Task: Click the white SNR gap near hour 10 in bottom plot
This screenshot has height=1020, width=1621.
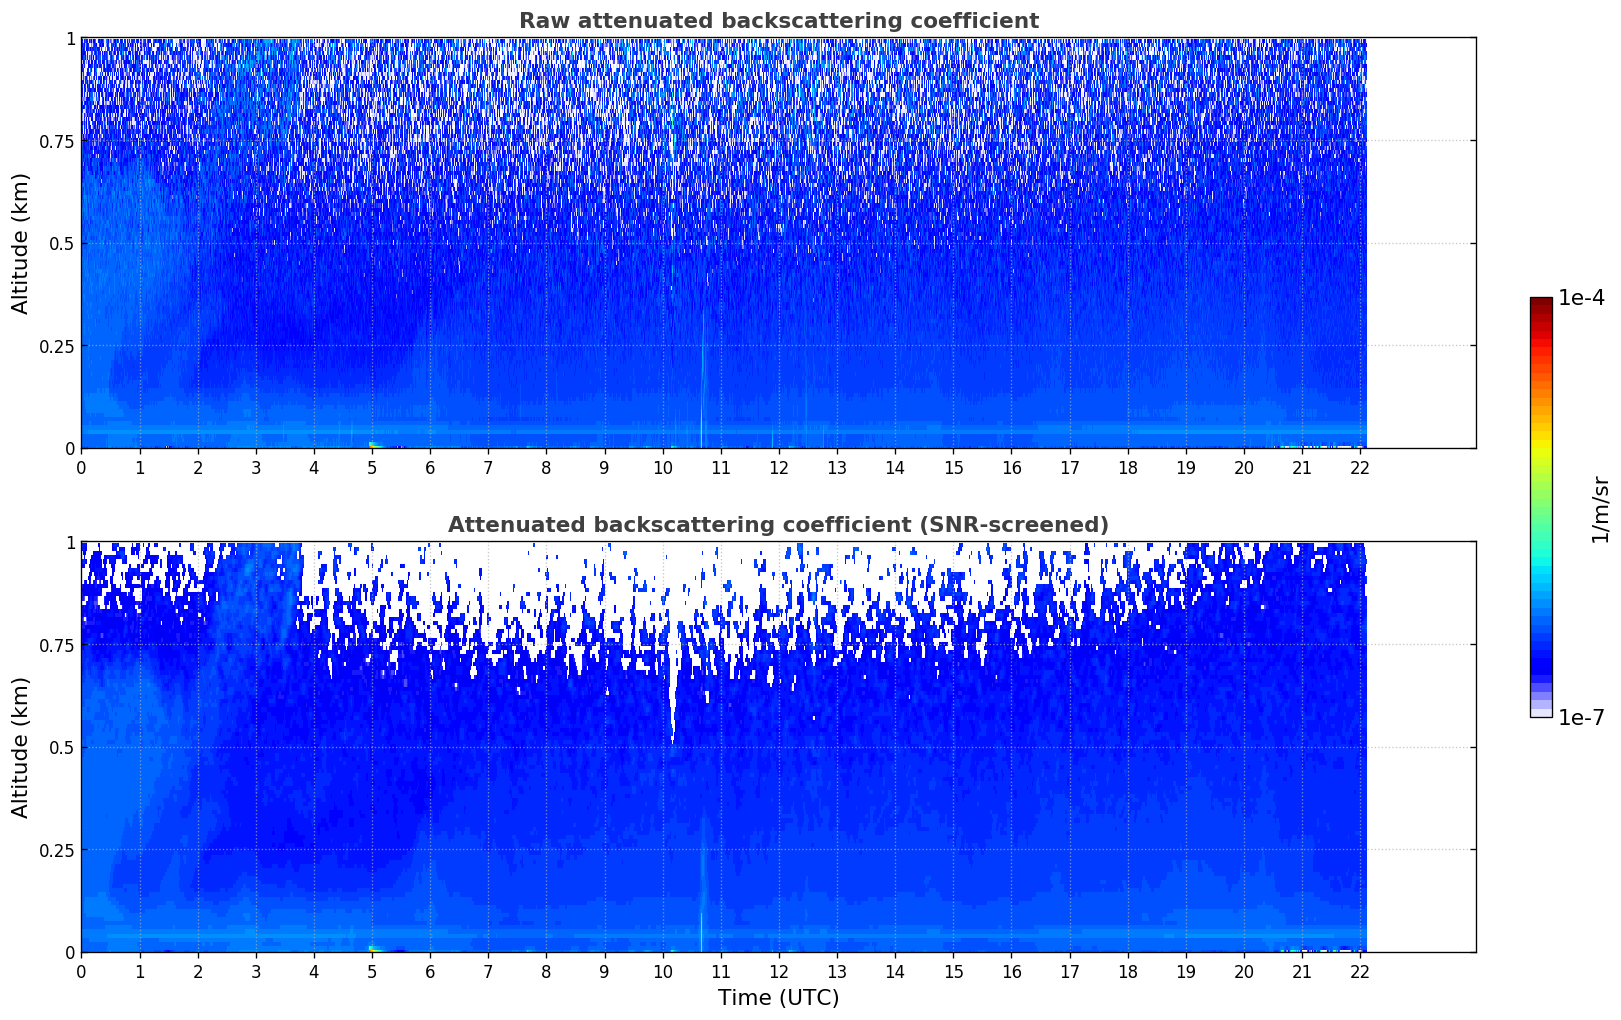Action: (673, 680)
